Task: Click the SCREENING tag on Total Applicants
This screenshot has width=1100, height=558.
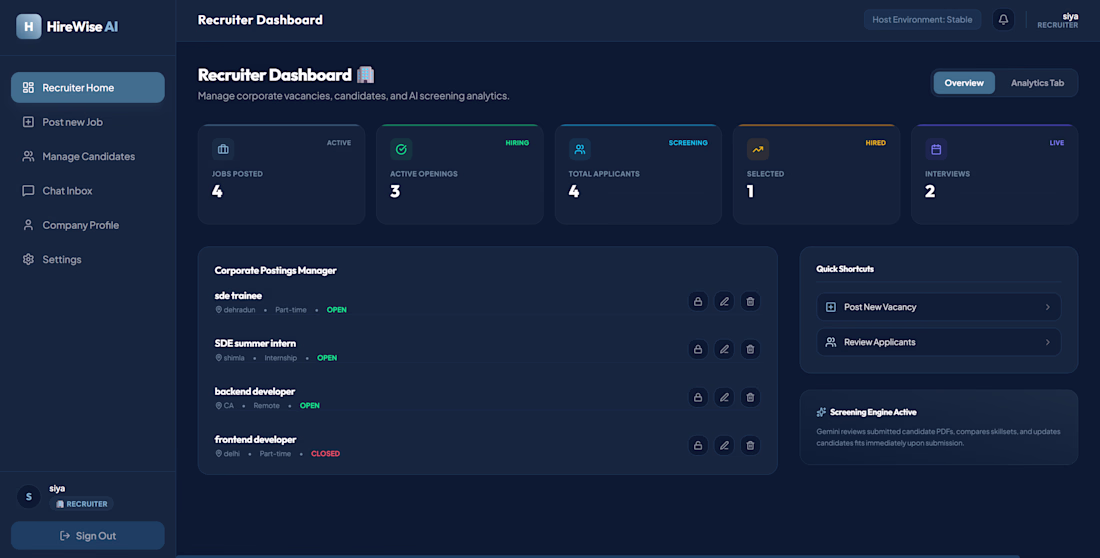Action: pos(688,142)
